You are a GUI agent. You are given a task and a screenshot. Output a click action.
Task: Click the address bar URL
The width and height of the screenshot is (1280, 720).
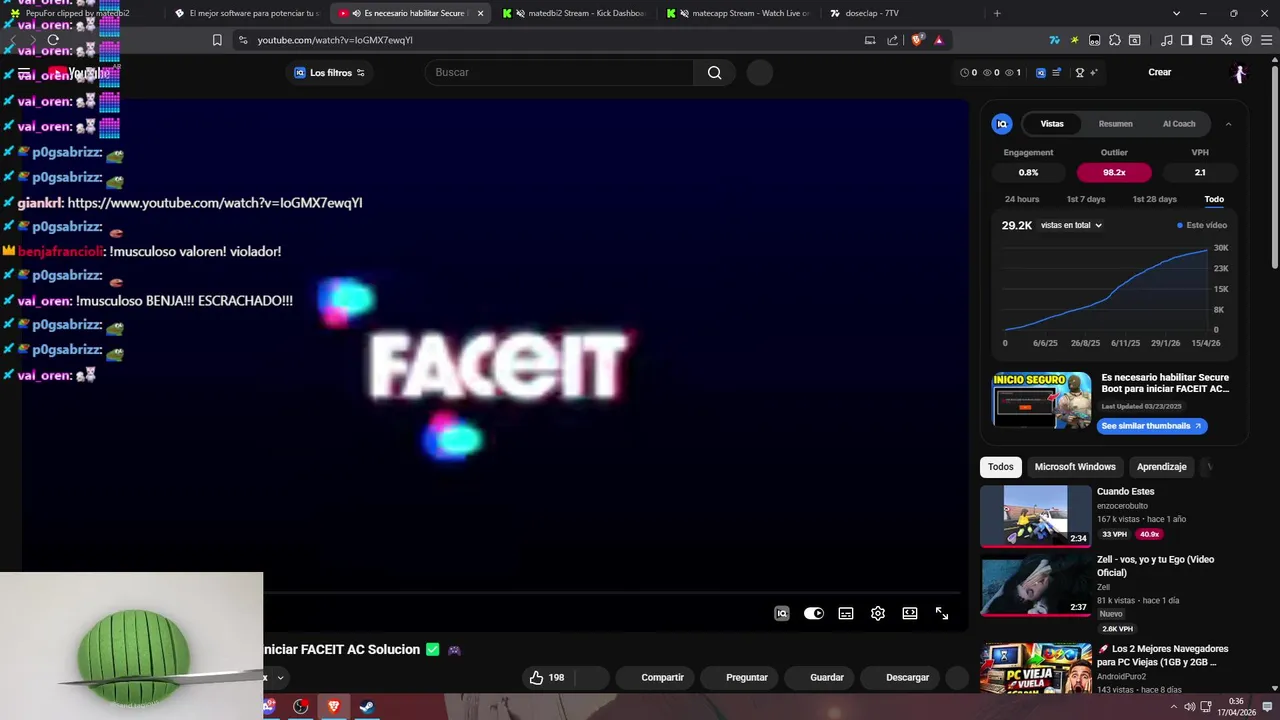[335, 40]
